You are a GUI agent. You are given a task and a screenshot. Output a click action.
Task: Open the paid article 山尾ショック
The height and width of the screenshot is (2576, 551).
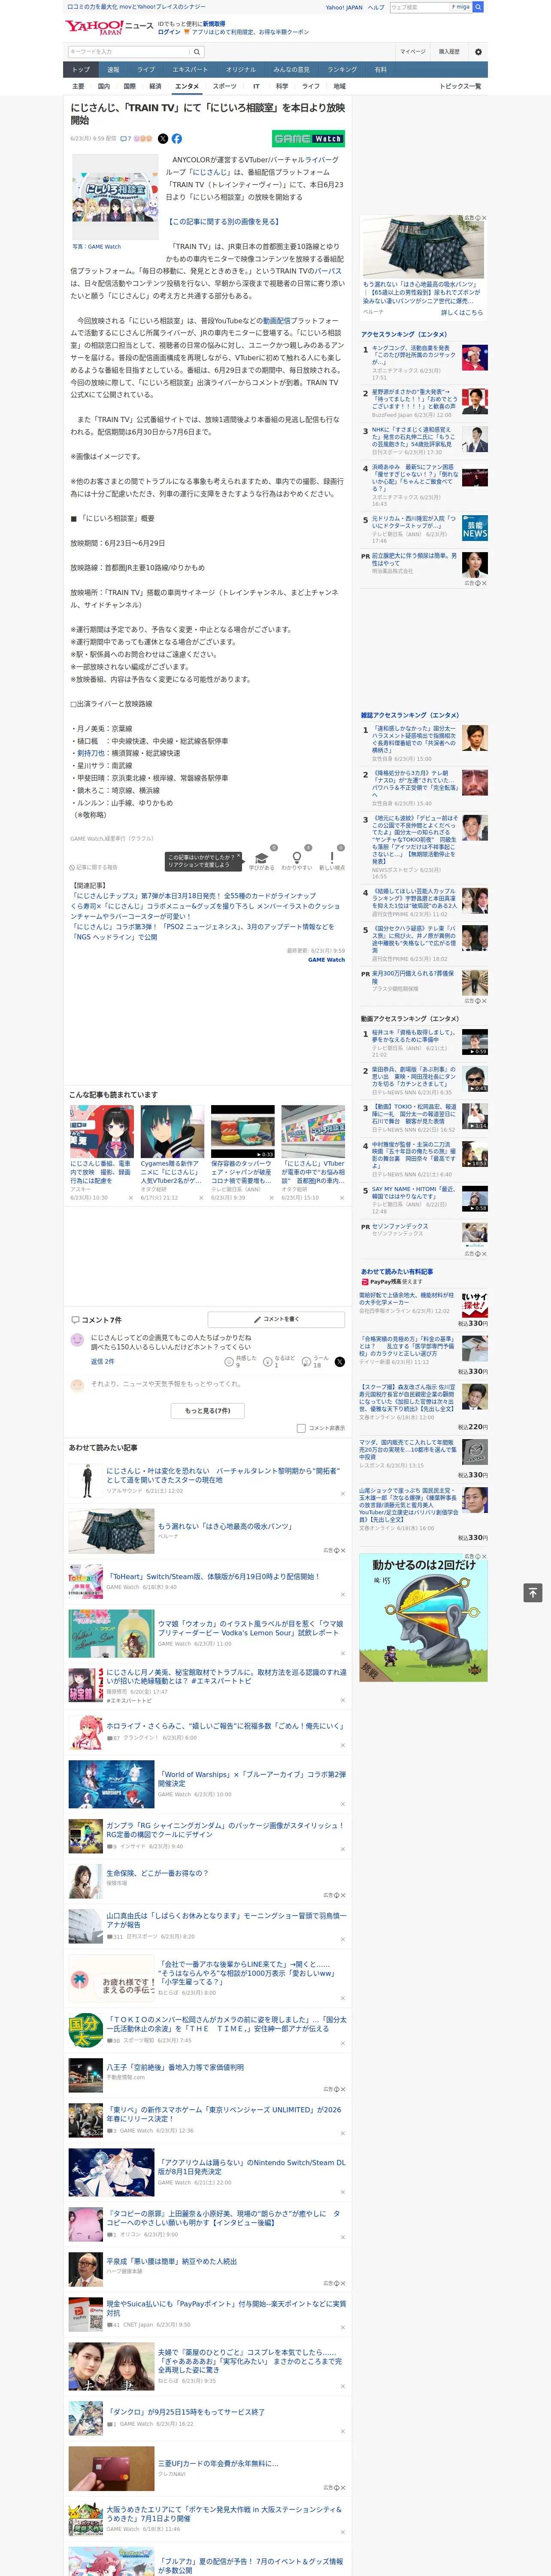[408, 1505]
